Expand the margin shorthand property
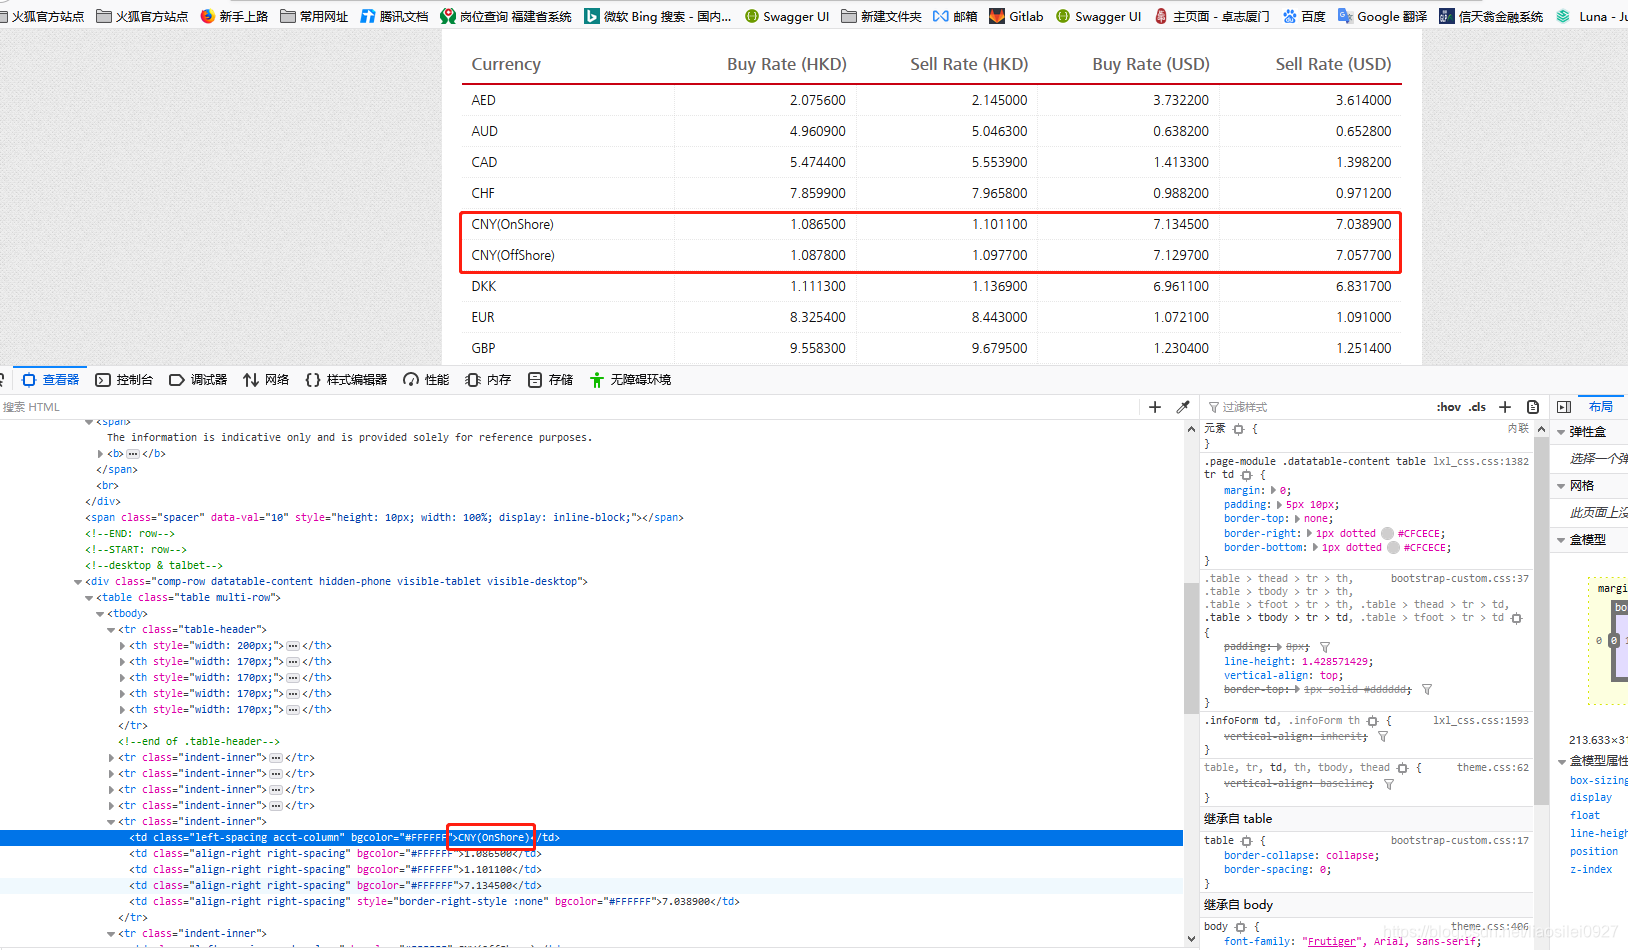Viewport: 1628px width, 950px height. coord(1273,491)
